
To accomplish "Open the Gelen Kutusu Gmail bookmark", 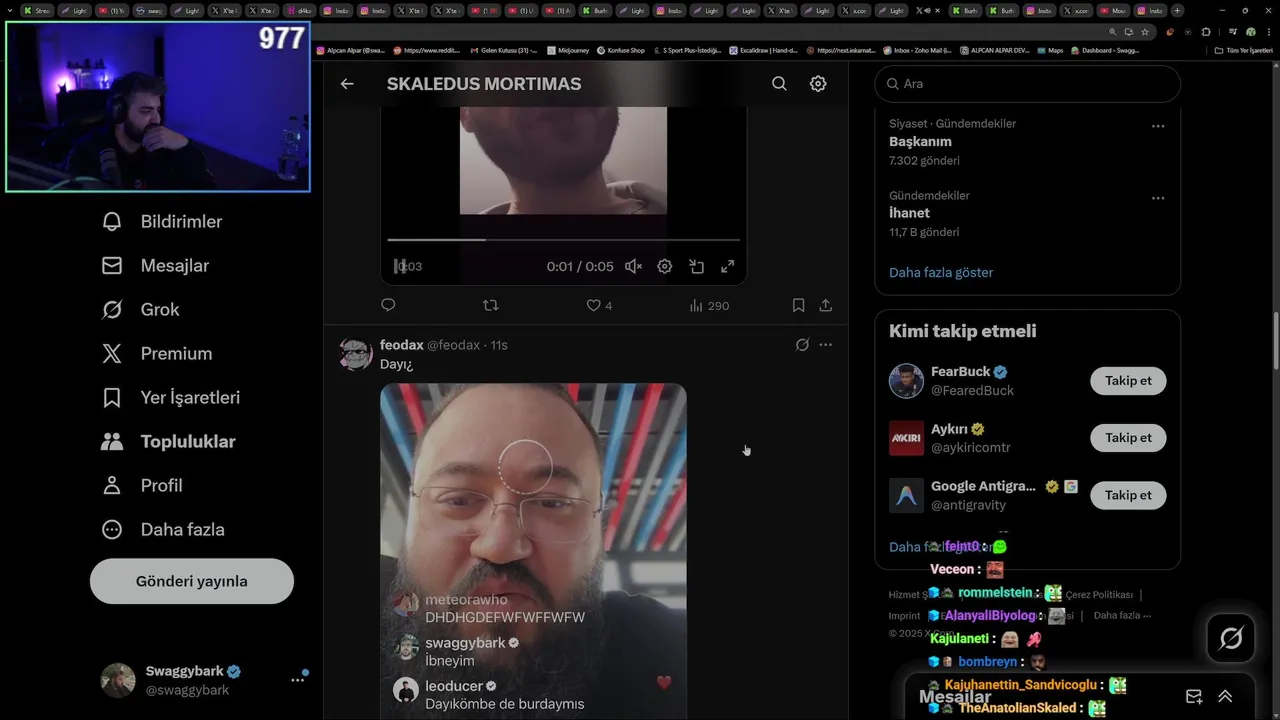I will click(x=503, y=50).
